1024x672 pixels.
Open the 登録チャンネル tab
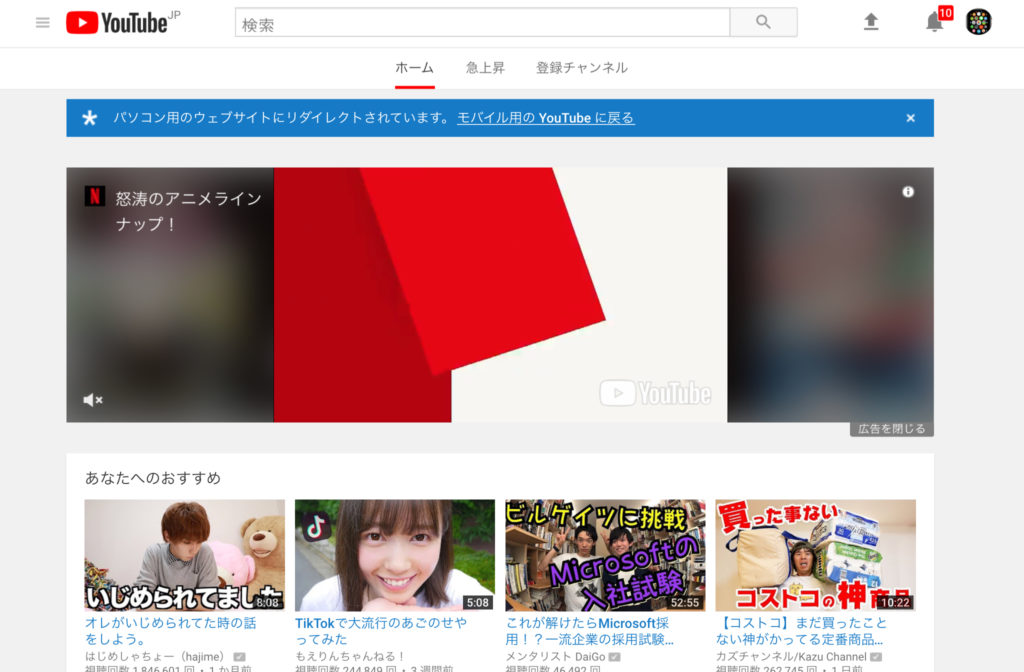pyautogui.click(x=582, y=68)
